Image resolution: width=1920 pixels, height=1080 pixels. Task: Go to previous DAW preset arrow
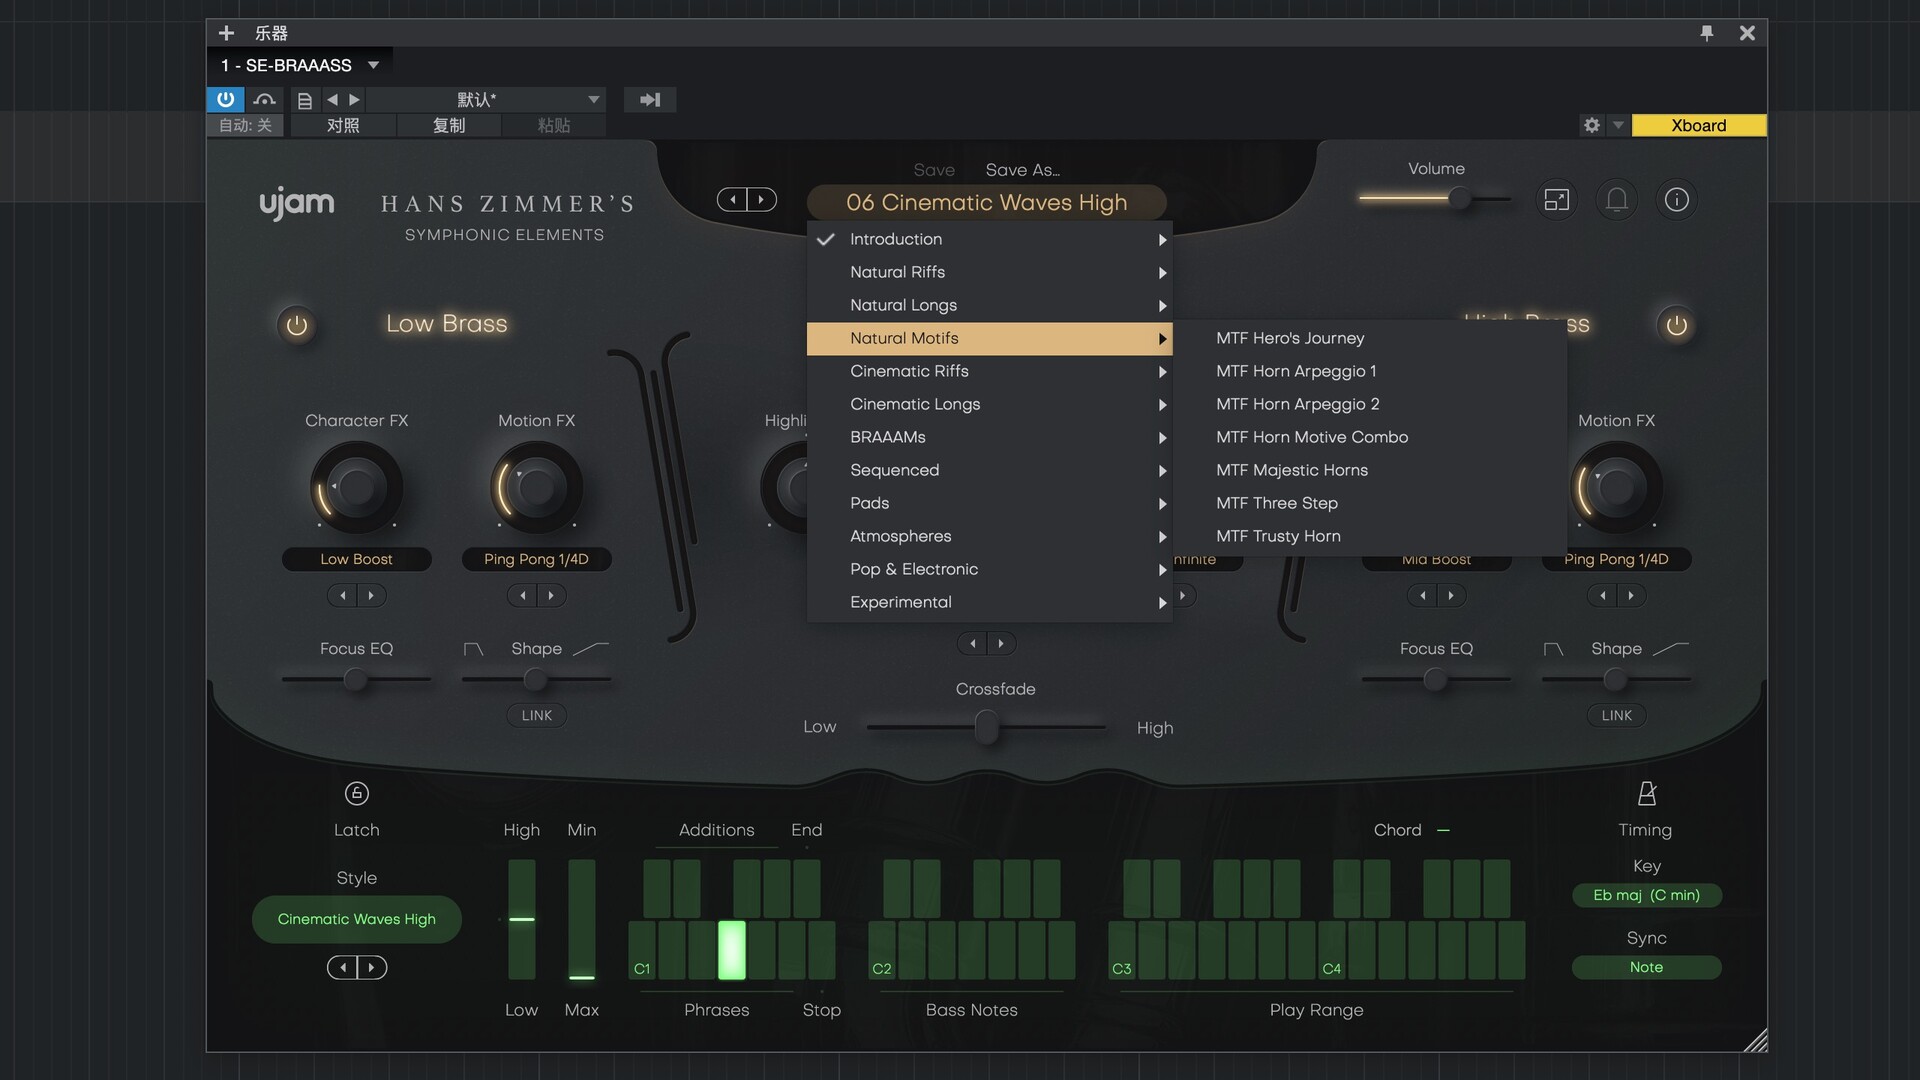pyautogui.click(x=333, y=99)
